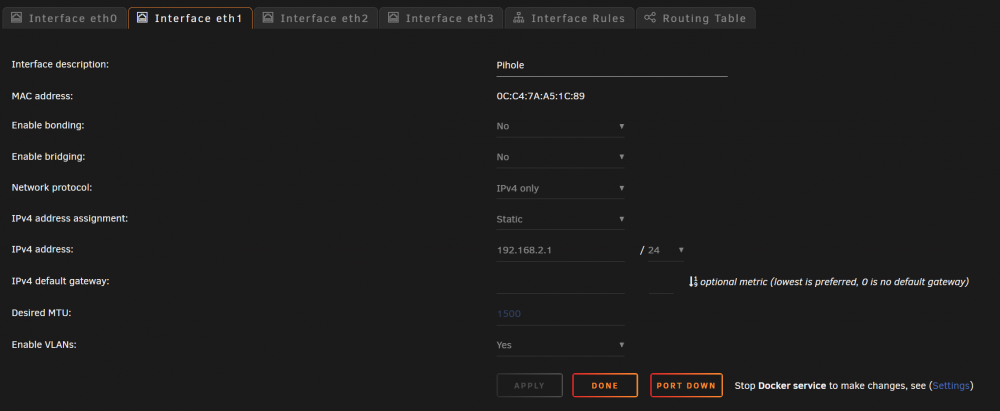Click the 'Desired MTU:' label
This screenshot has width=1000, height=411.
click(x=41, y=313)
